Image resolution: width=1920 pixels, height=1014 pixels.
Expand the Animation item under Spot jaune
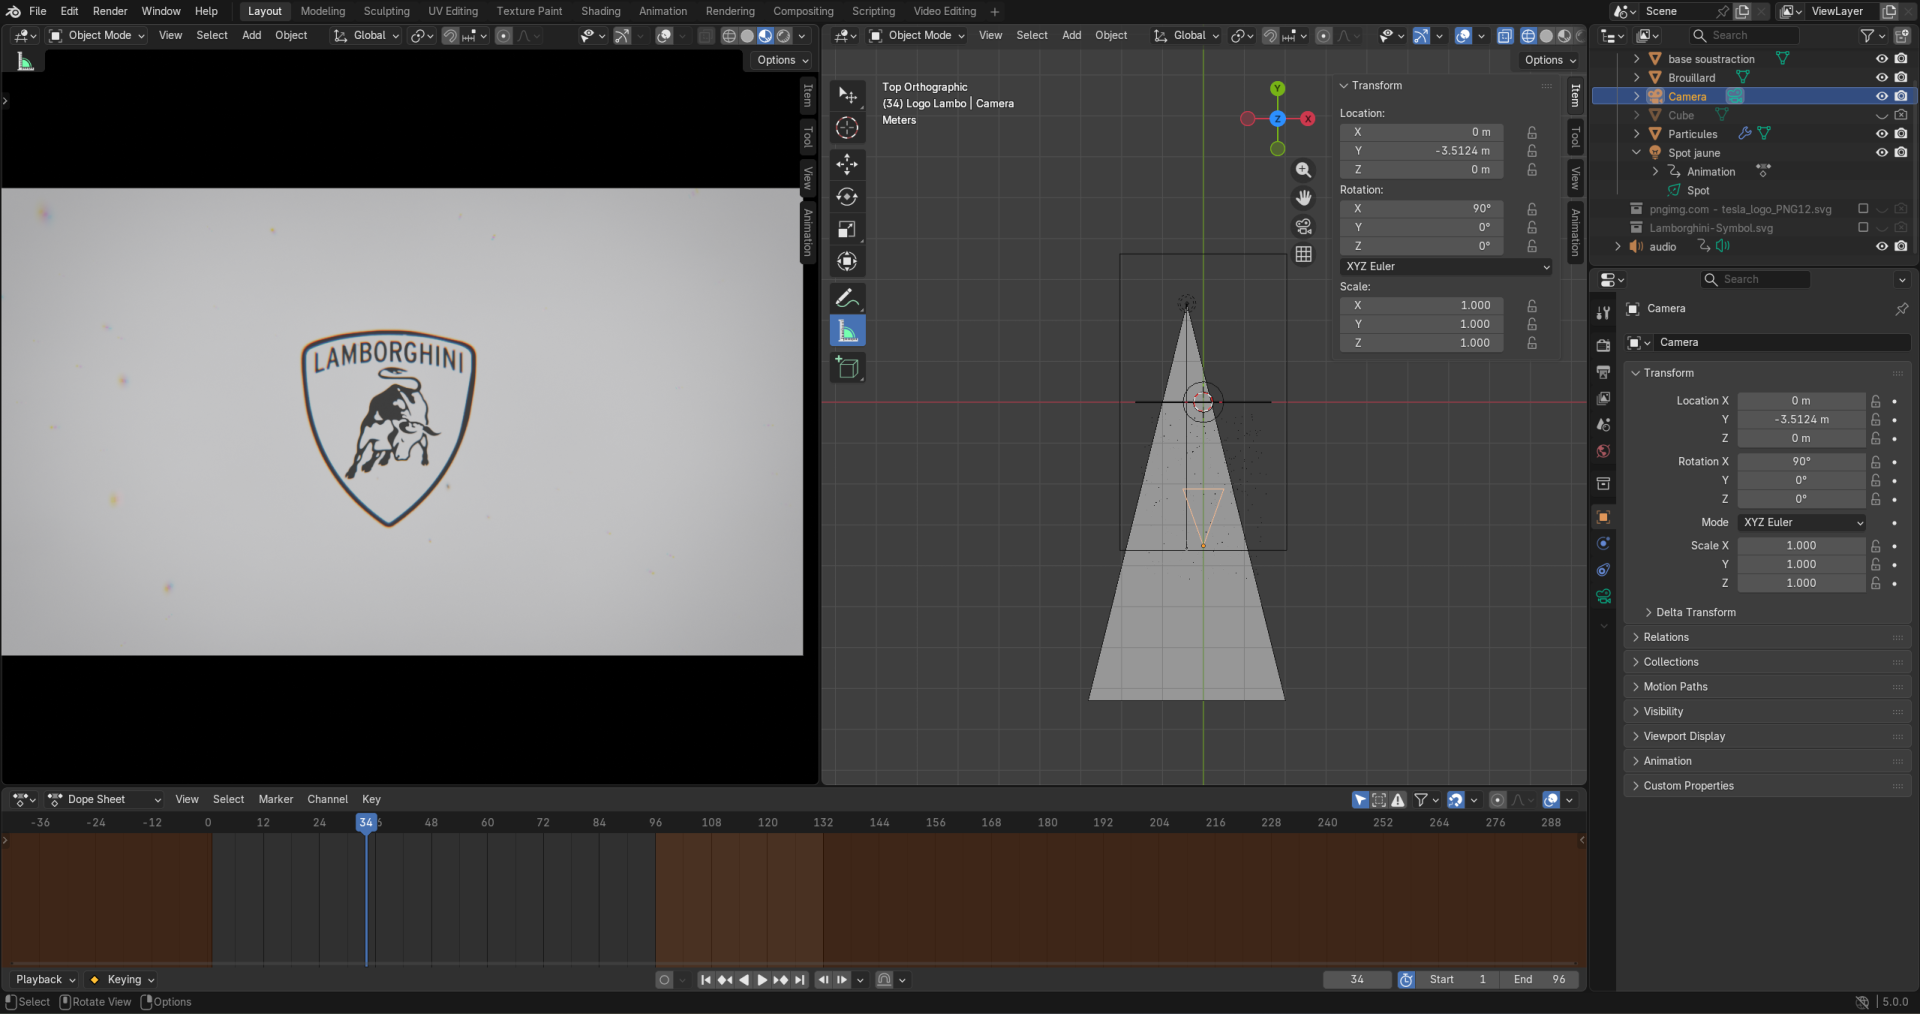(x=1655, y=172)
